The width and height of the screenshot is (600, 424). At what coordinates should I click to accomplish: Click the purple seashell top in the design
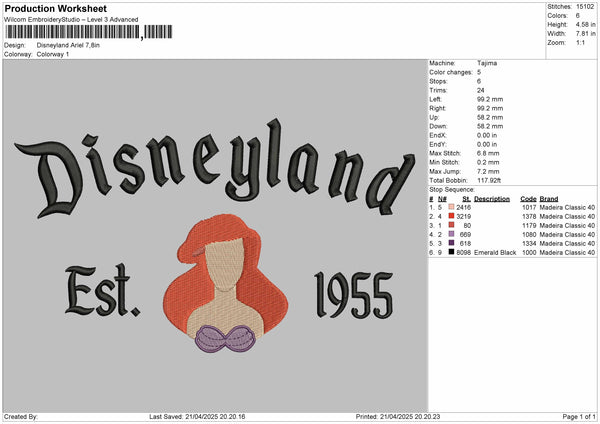coord(226,338)
